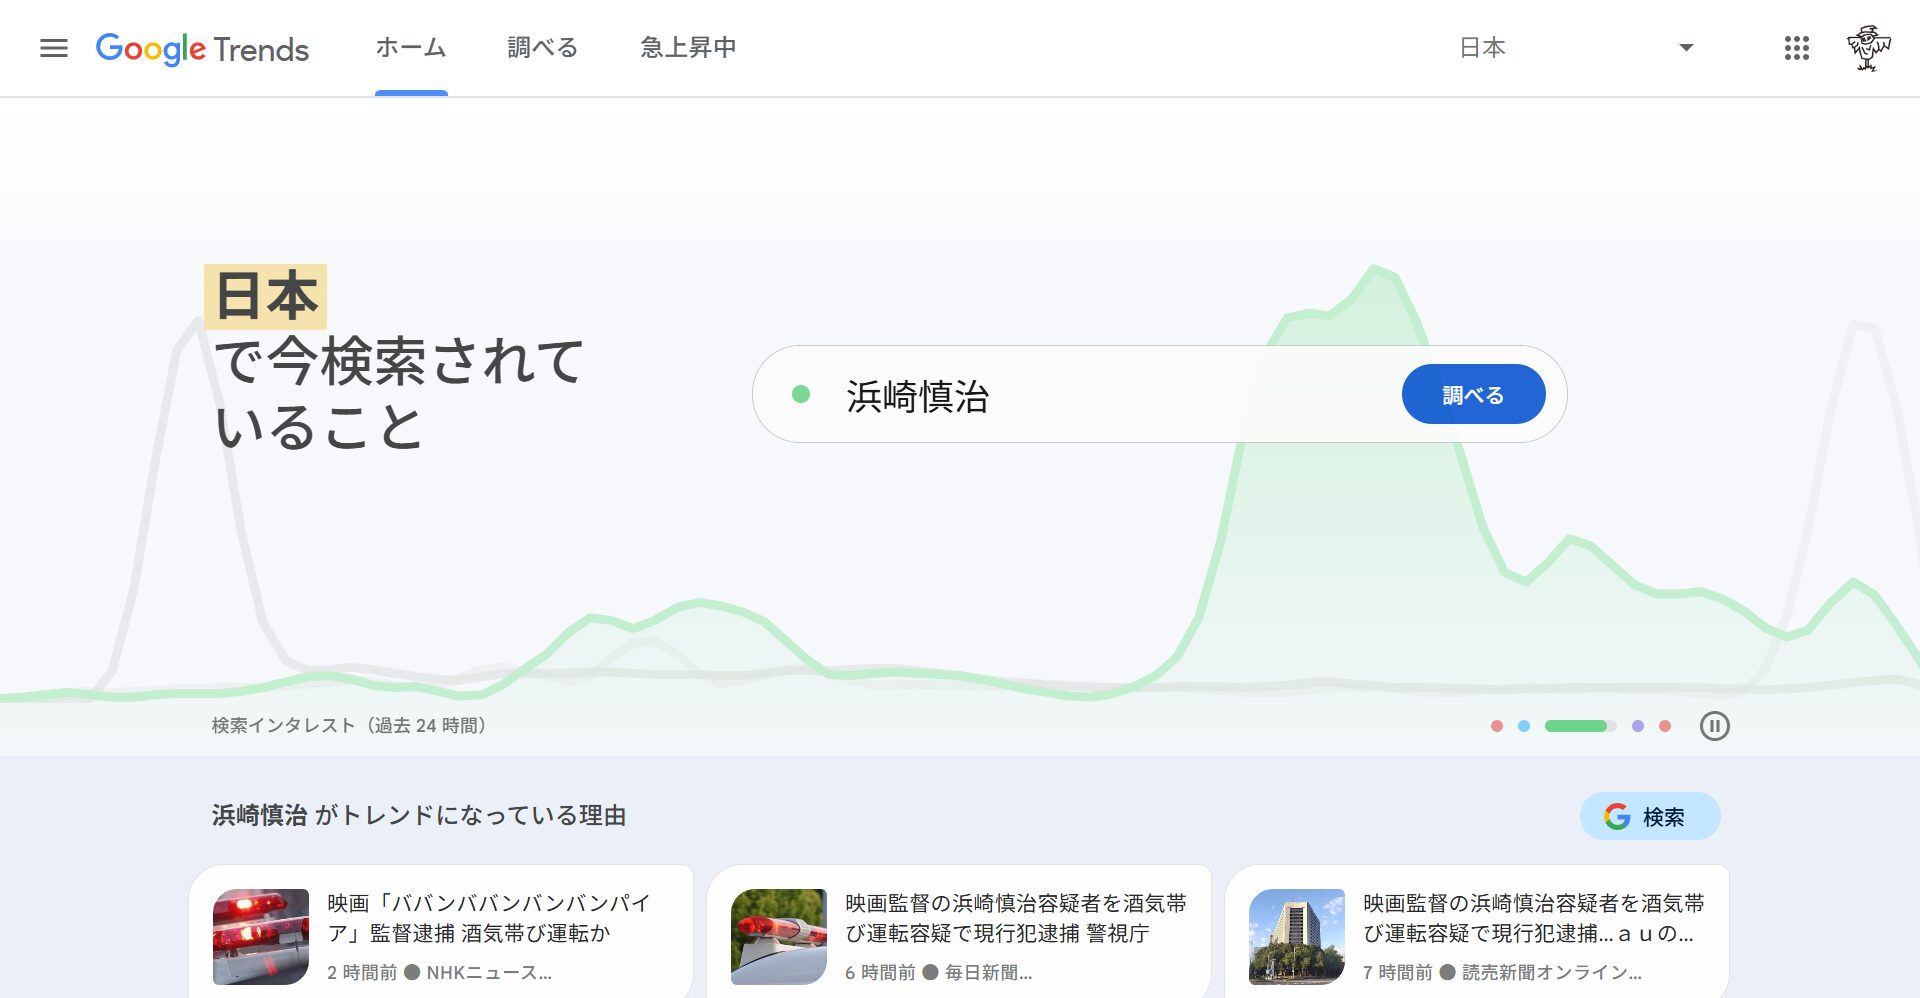This screenshot has height=998, width=1920.
Task: Open headline 映画「ババンババンバンバンパイア」監督逮捕
Action: click(x=489, y=918)
